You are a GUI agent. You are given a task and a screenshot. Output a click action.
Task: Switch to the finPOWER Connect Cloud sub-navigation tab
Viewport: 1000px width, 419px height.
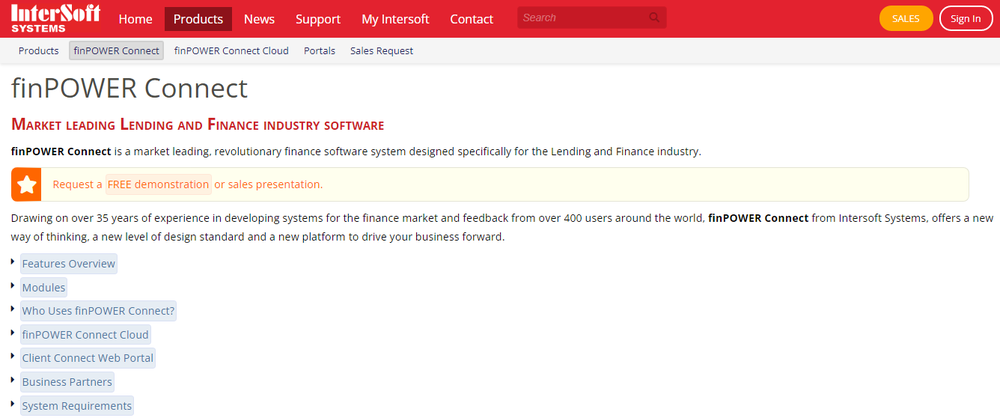[x=232, y=50]
